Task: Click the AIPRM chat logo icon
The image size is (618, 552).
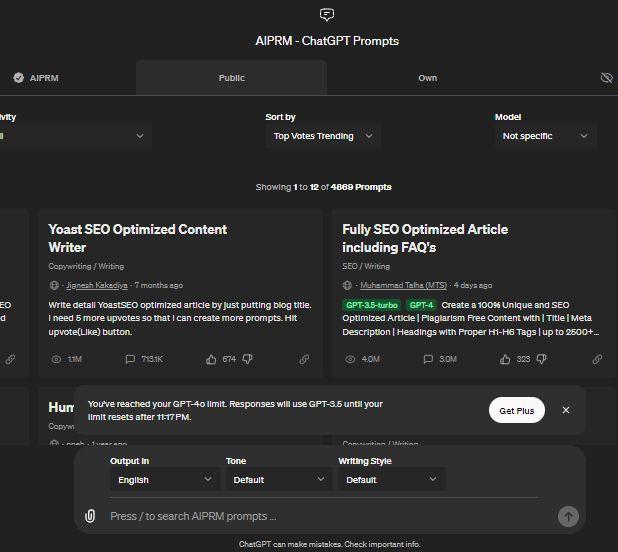Action: tap(327, 15)
